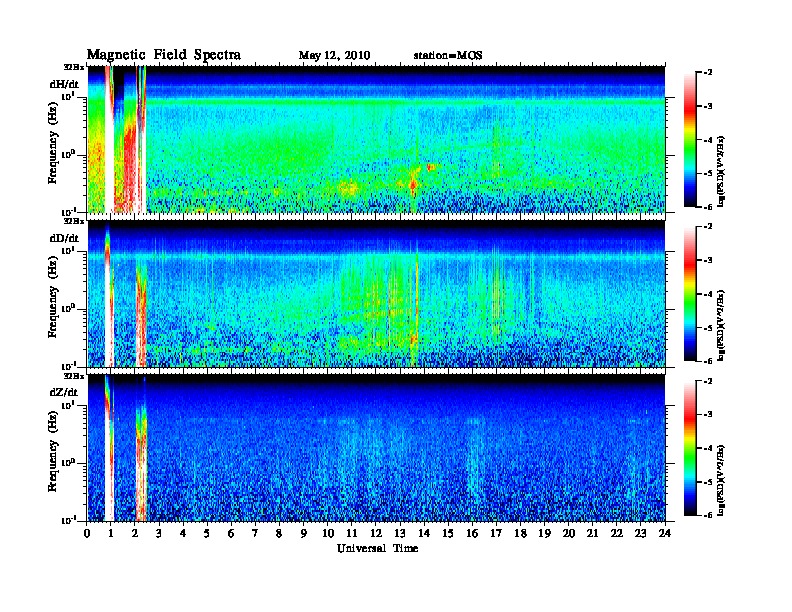Click the dH/dt color scale bar

click(690, 140)
